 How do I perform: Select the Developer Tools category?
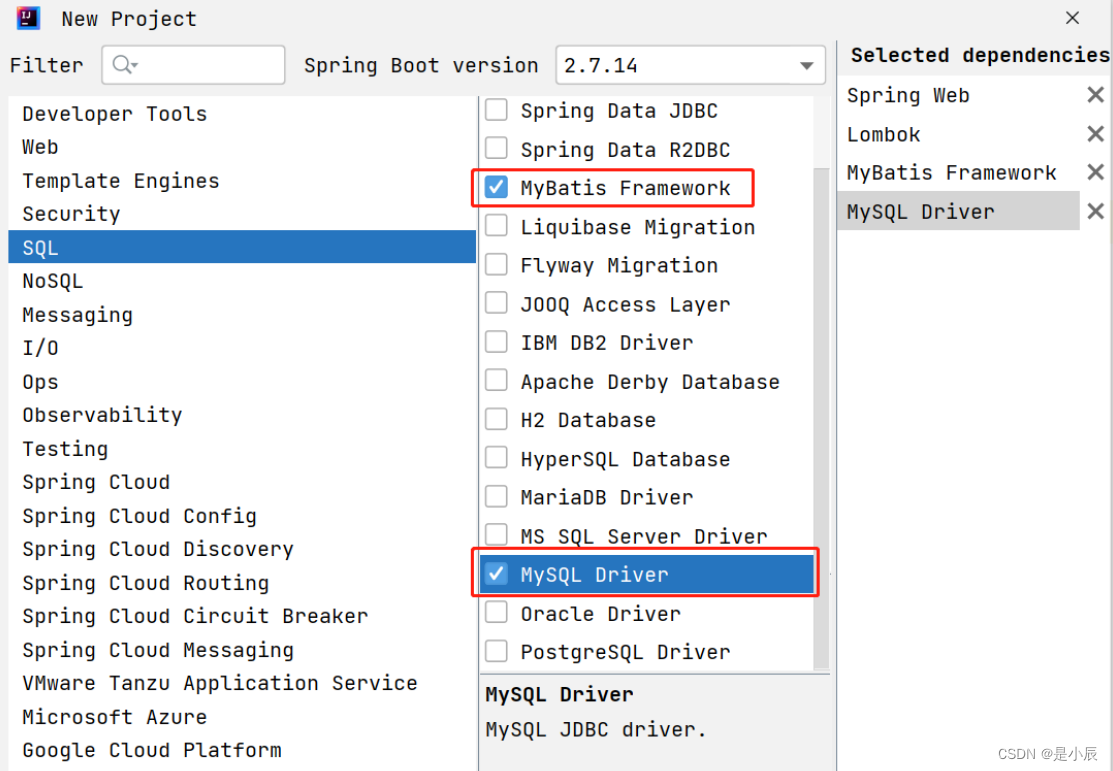coord(242,114)
